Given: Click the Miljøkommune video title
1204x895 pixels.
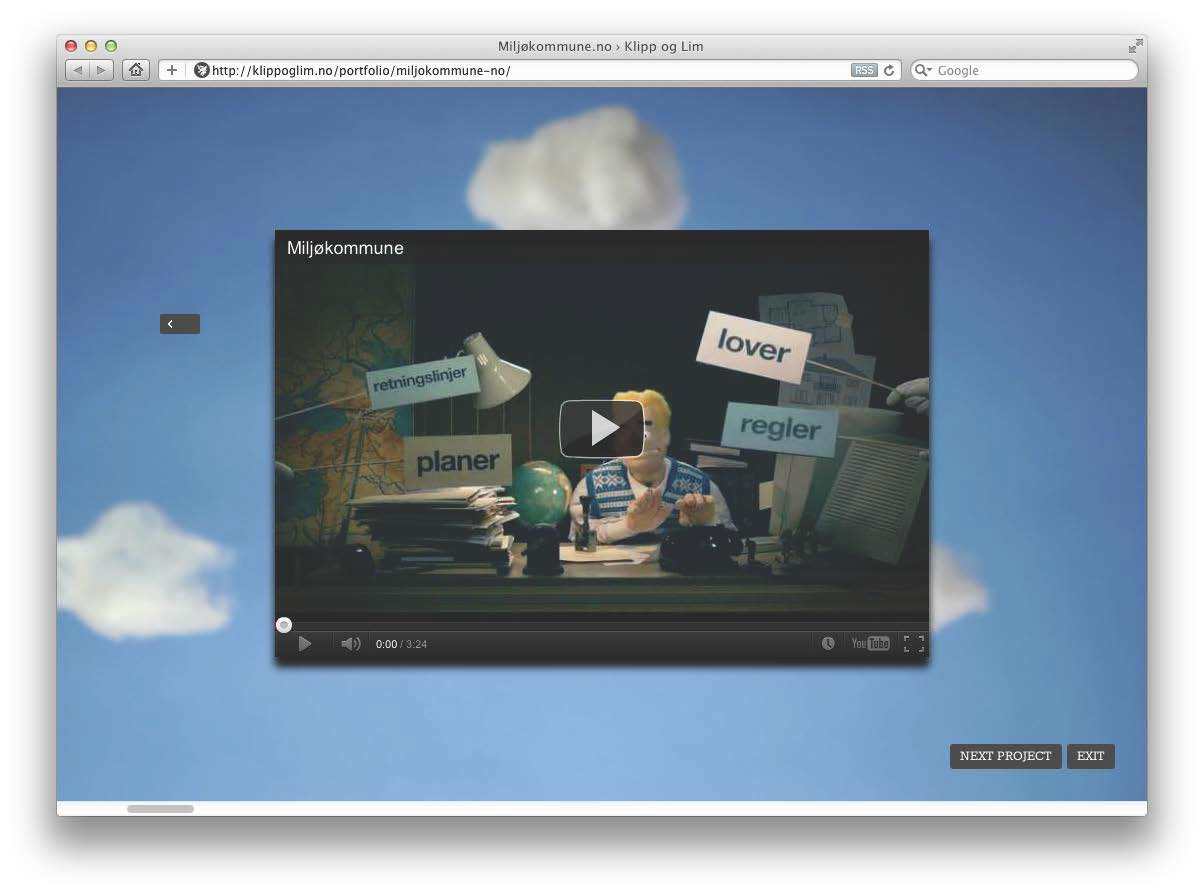Looking at the screenshot, I should click(x=345, y=248).
